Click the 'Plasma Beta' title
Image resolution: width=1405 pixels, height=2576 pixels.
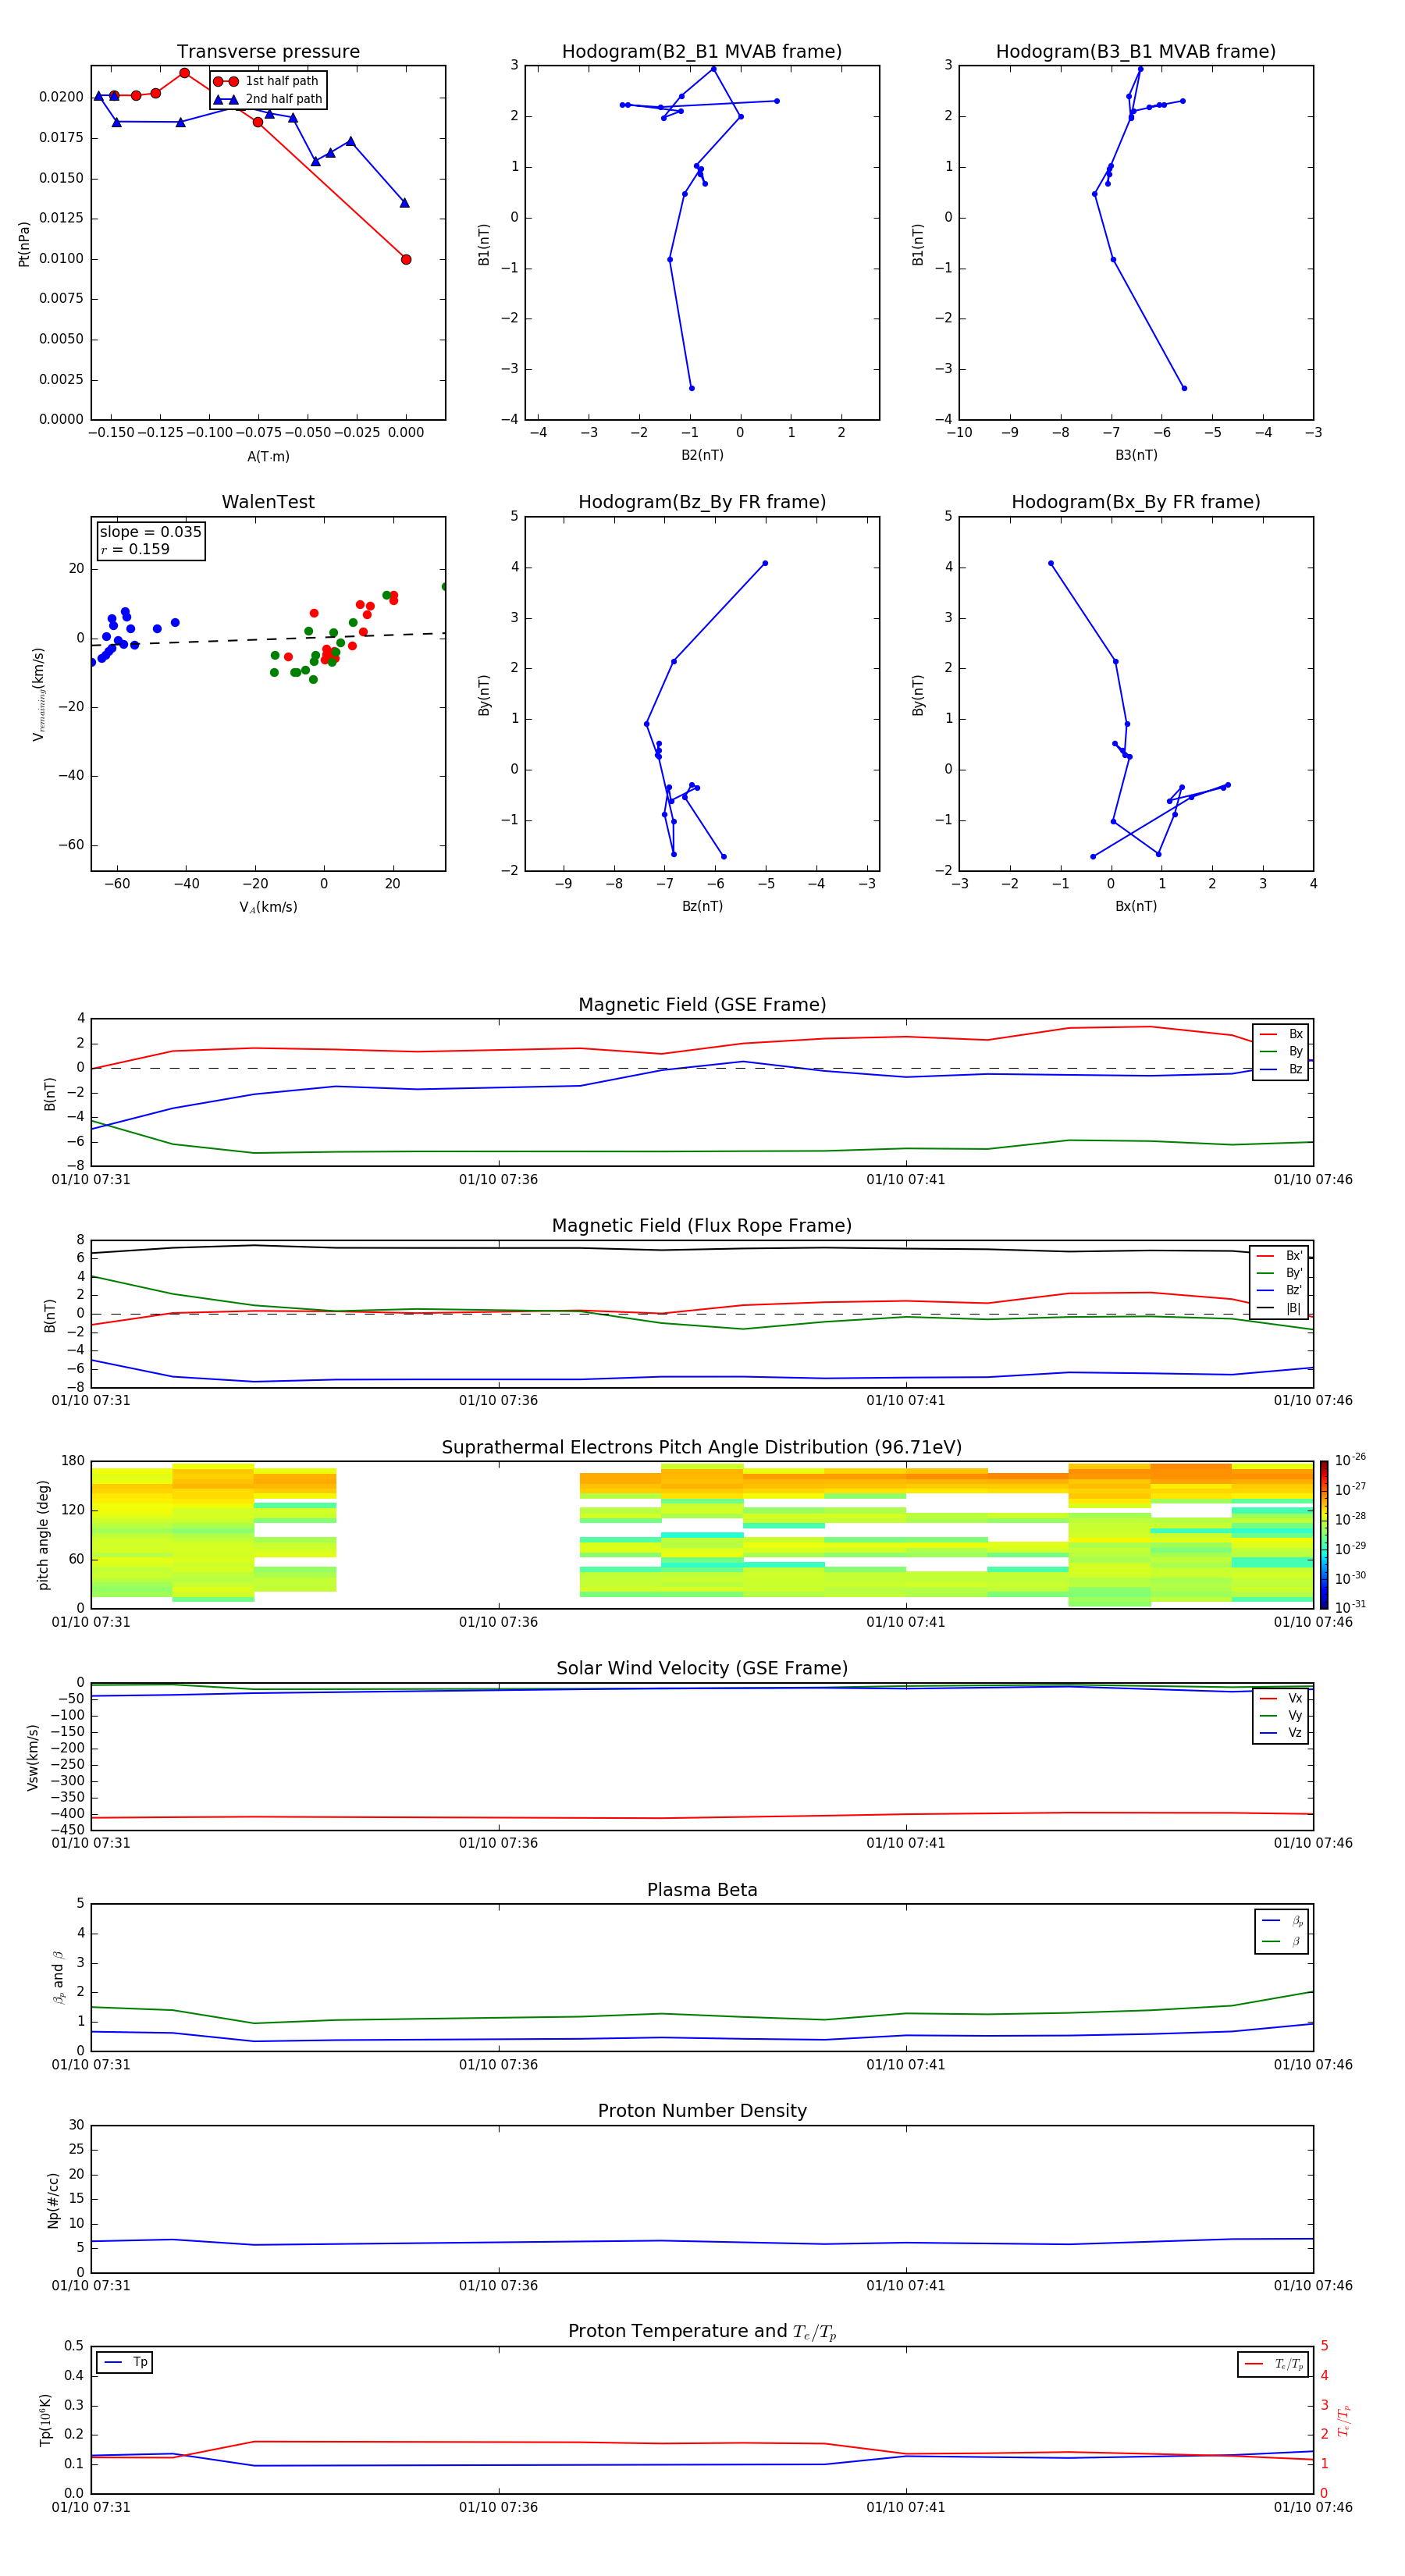tap(702, 1890)
